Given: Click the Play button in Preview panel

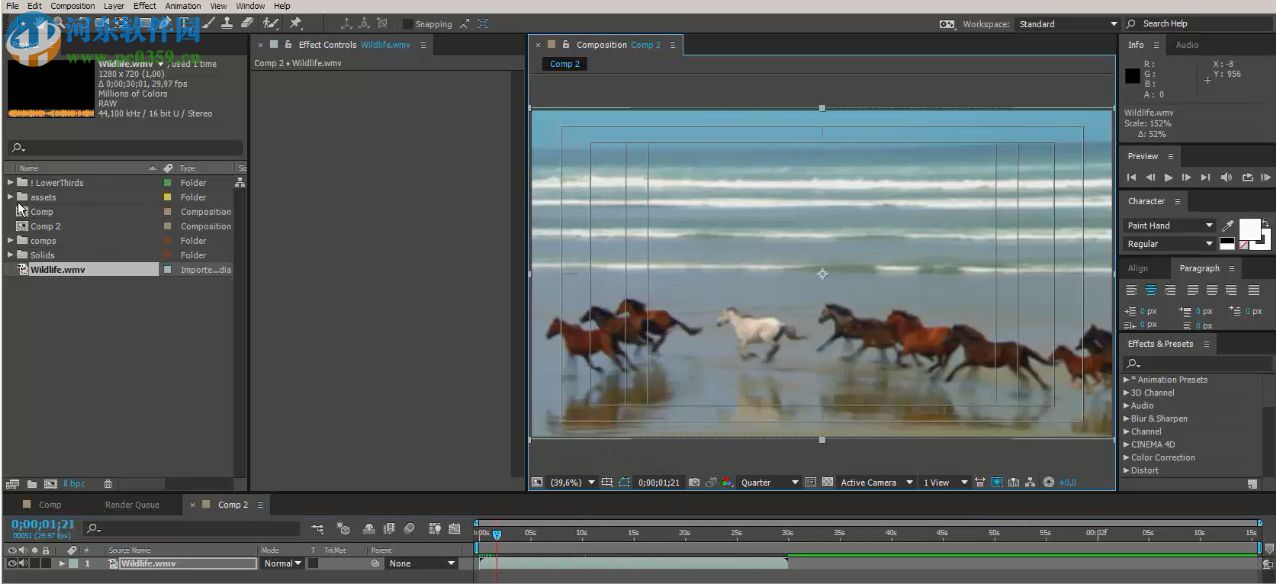Looking at the screenshot, I should 1168,177.
